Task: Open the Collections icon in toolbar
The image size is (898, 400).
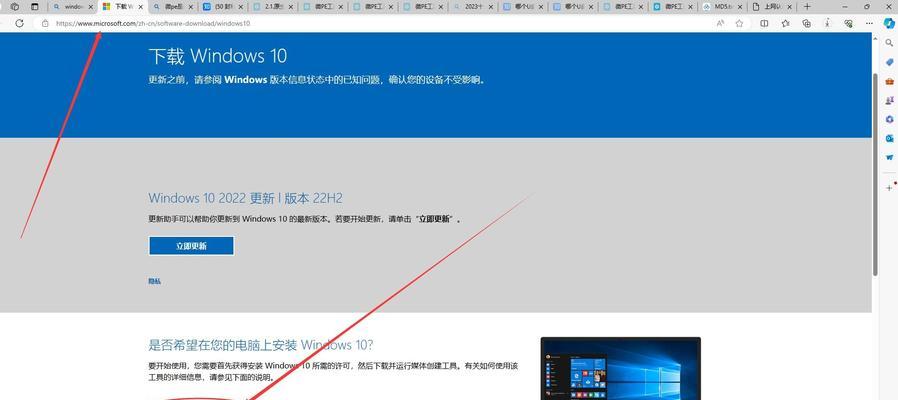Action: pos(806,23)
